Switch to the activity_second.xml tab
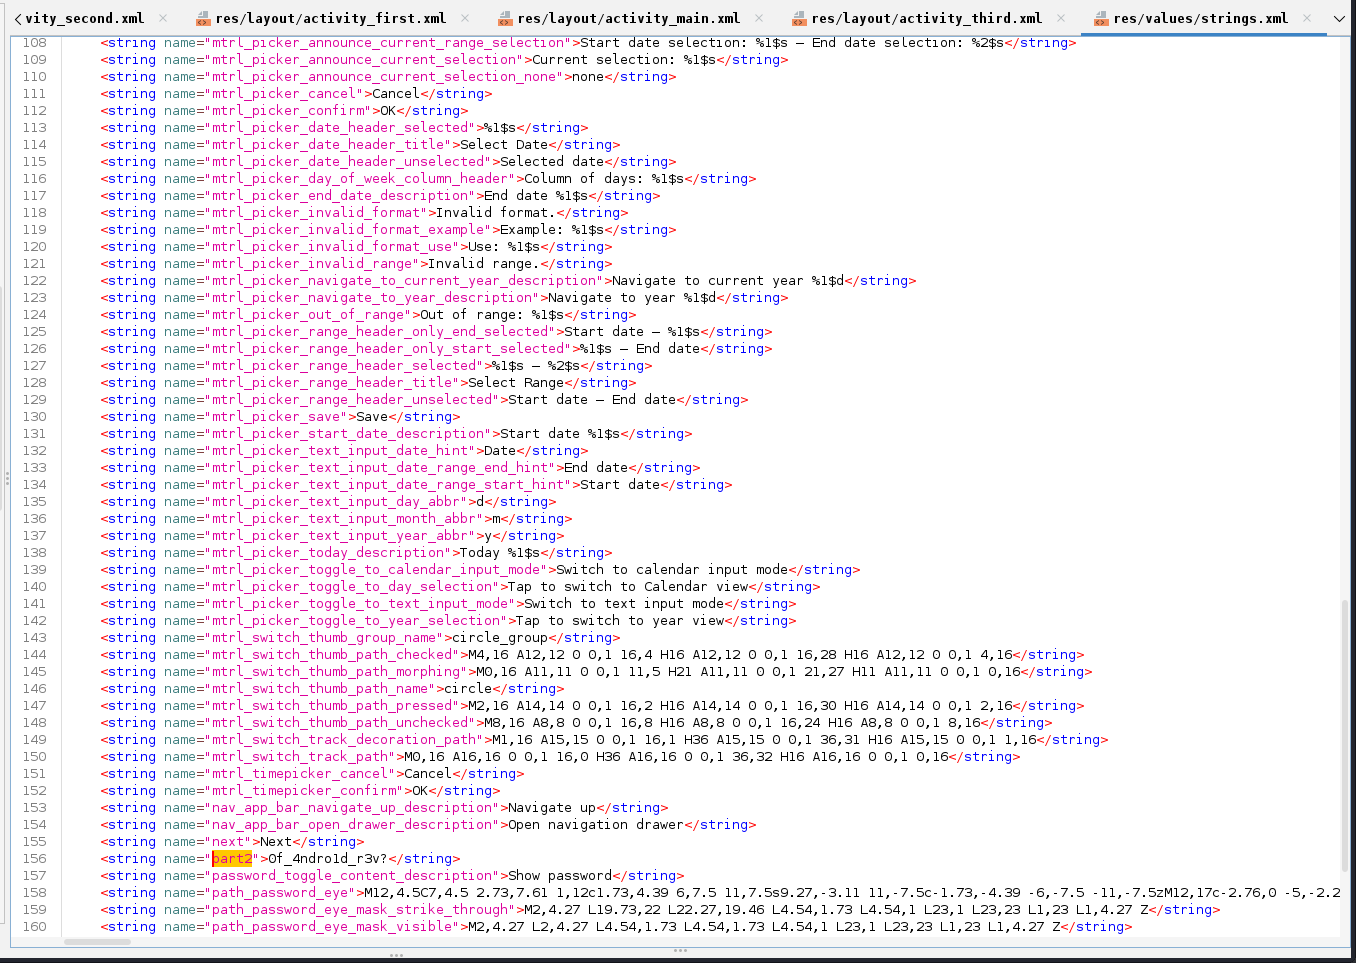 click(84, 18)
